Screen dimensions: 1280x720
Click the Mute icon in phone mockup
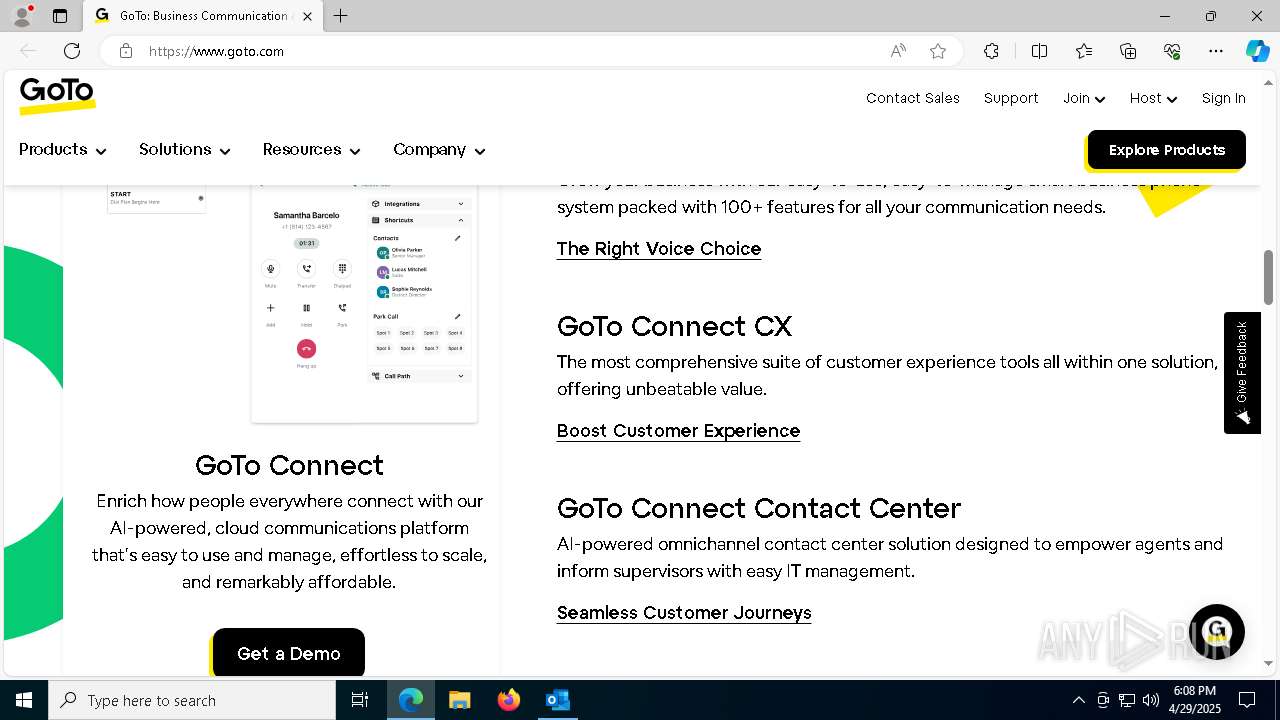coord(270,268)
